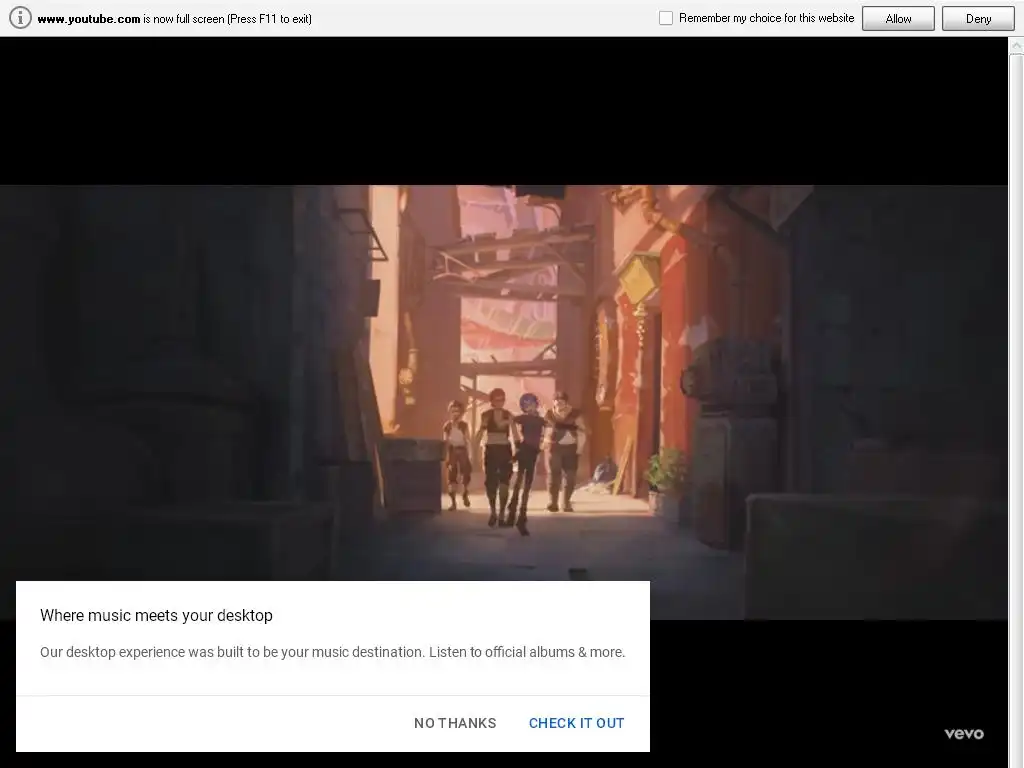
Task: Click 'Where music meets your desktop' heading
Action: pyautogui.click(x=156, y=615)
